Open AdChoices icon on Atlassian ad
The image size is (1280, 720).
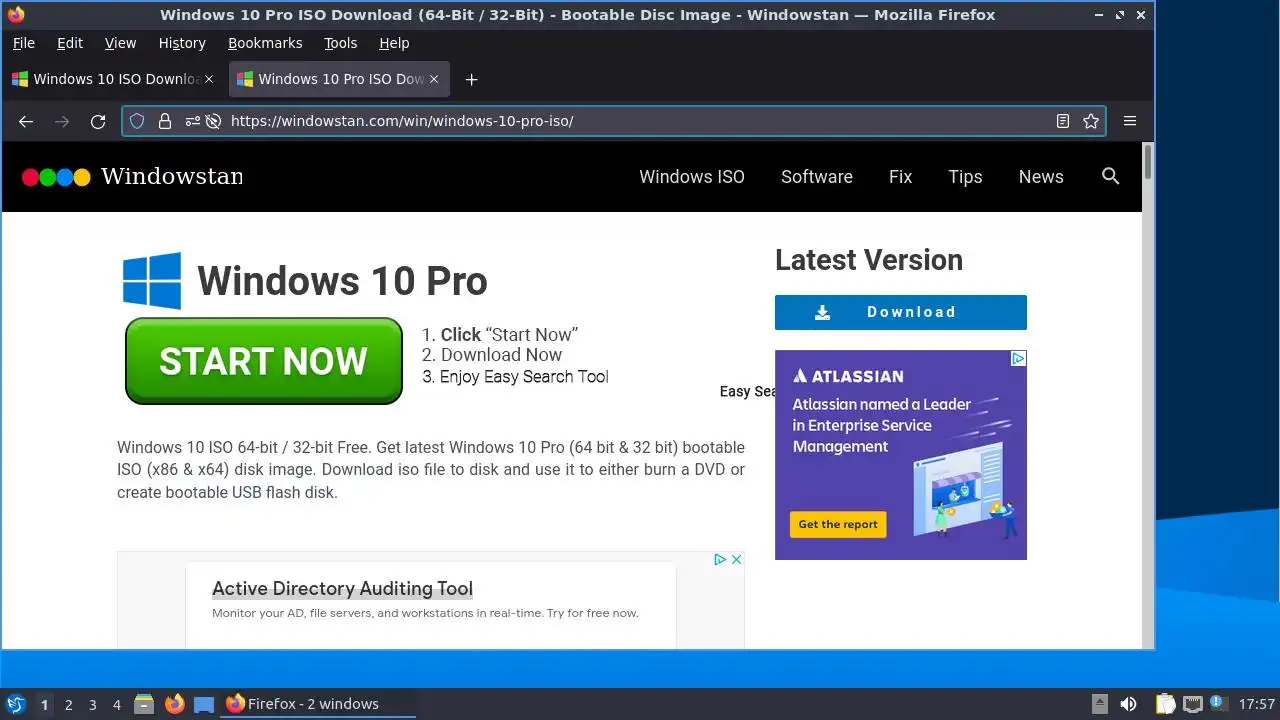[x=1018, y=358]
